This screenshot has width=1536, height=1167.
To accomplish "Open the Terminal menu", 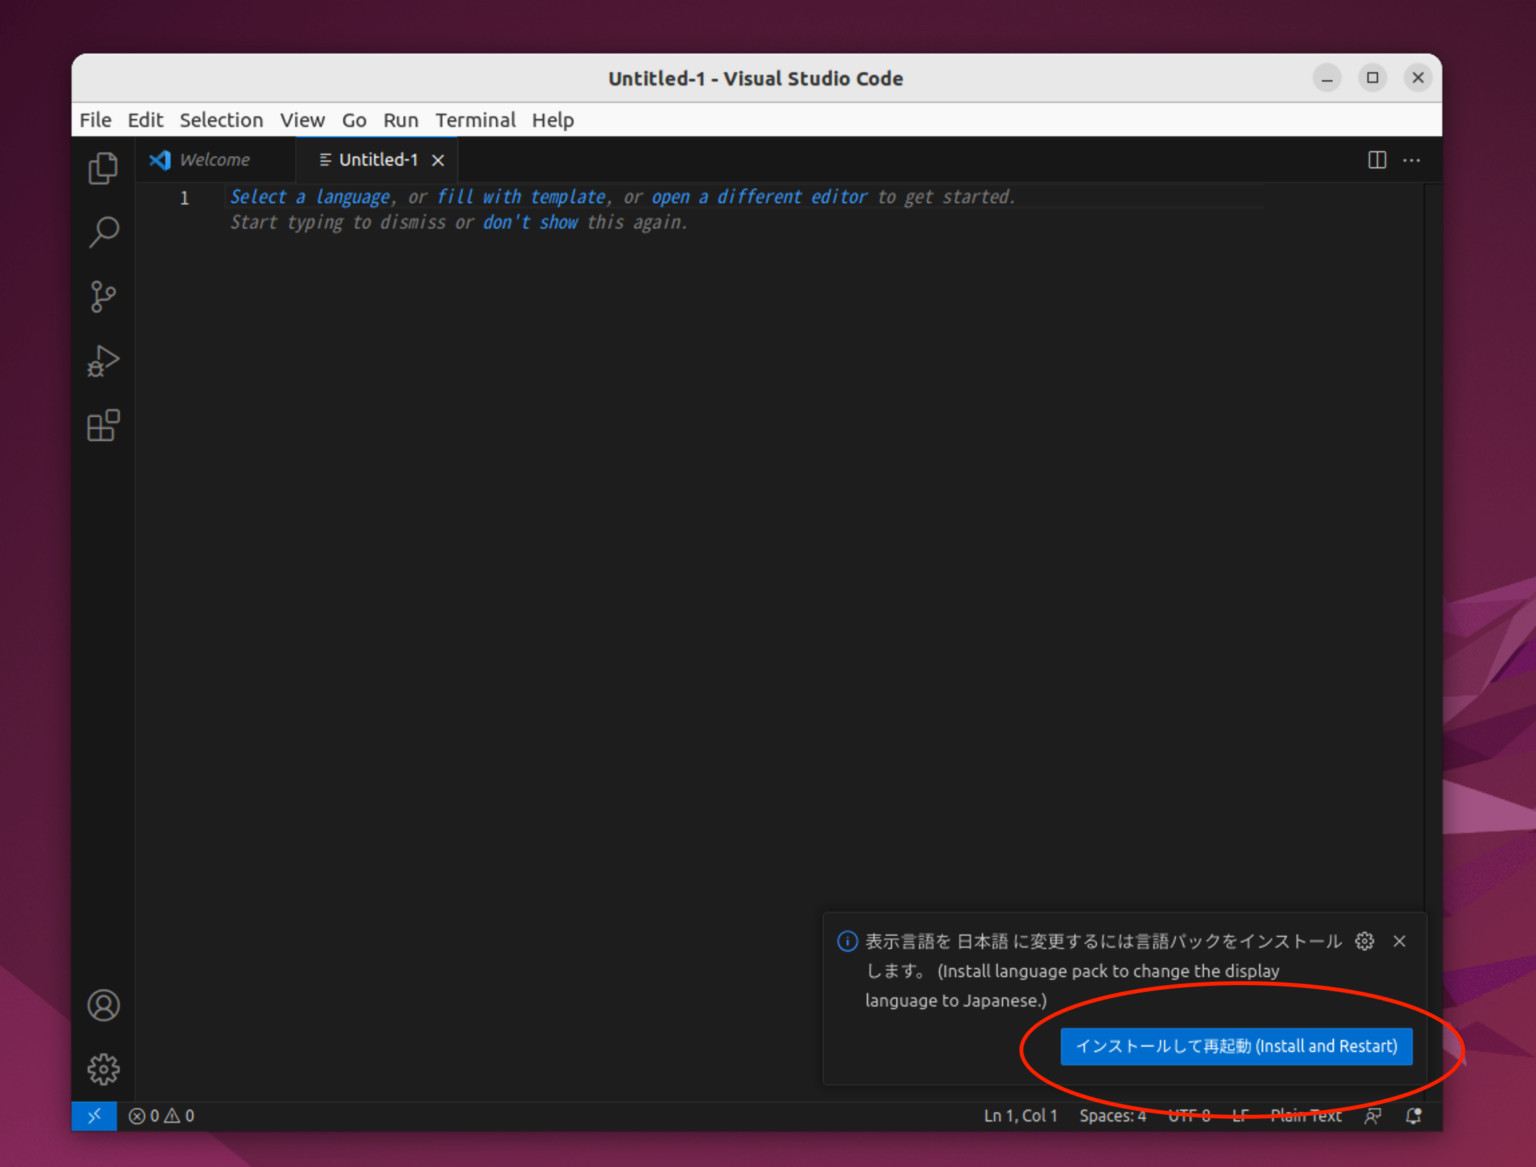I will (475, 120).
